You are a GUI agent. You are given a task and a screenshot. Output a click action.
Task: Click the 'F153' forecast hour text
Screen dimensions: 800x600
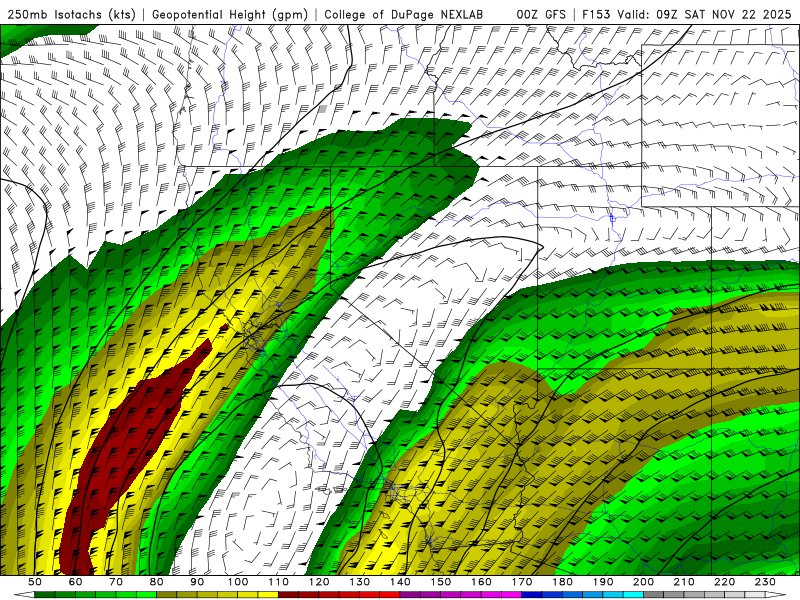tap(596, 14)
